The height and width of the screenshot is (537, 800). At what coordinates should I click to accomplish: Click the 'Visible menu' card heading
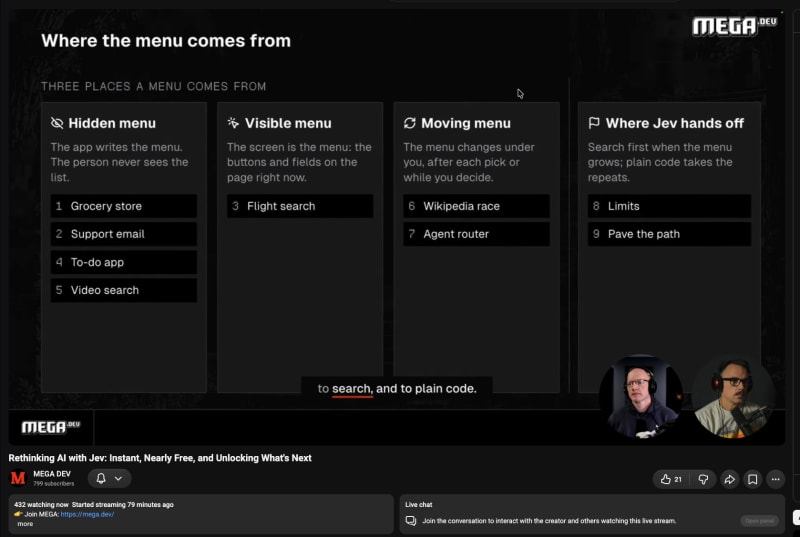tap(288, 123)
